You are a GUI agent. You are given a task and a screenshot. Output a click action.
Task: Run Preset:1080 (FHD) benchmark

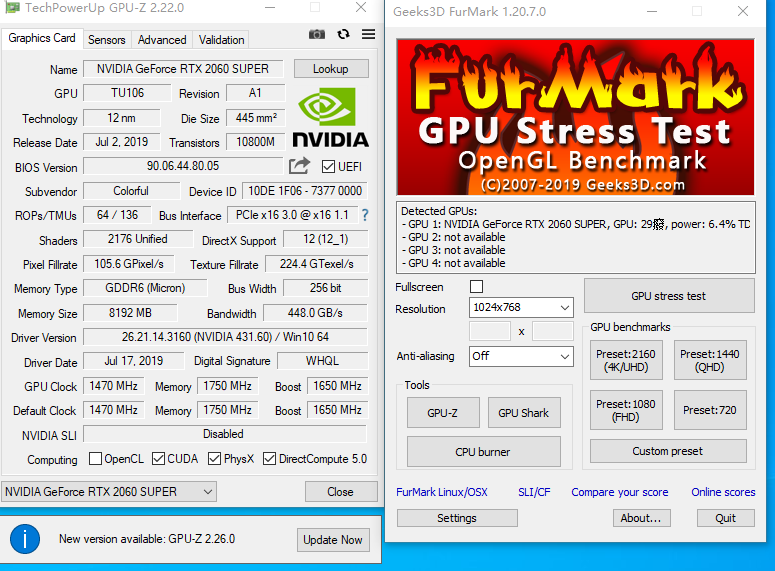click(626, 410)
